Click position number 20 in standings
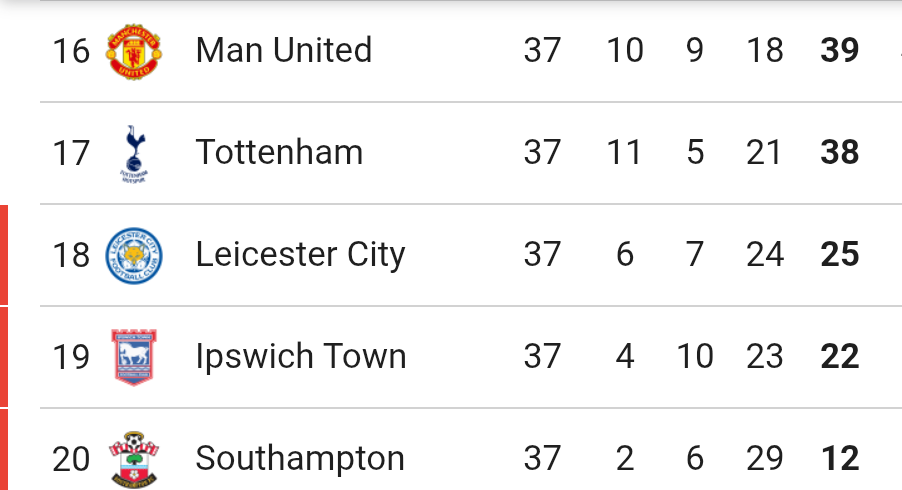Image resolution: width=902 pixels, height=490 pixels. 71,460
